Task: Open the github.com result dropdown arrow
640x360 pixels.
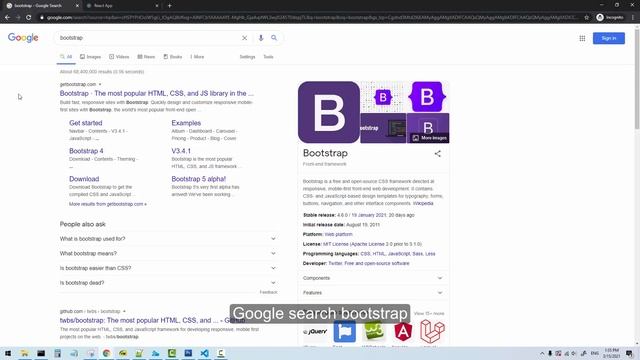Action: (x=124, y=311)
